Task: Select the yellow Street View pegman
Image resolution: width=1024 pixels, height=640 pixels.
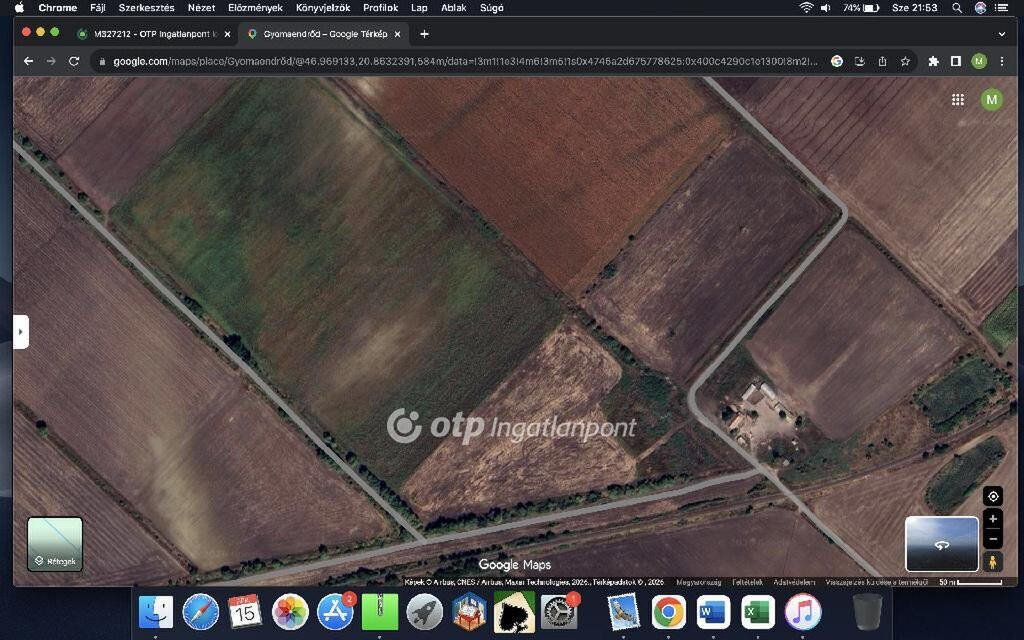Action: click(992, 561)
